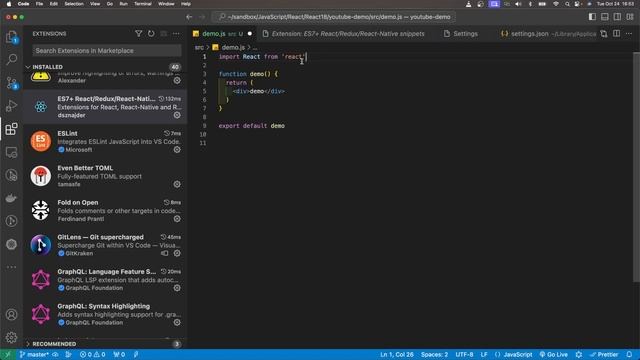Click errors and warnings count in status bar

click(93, 354)
